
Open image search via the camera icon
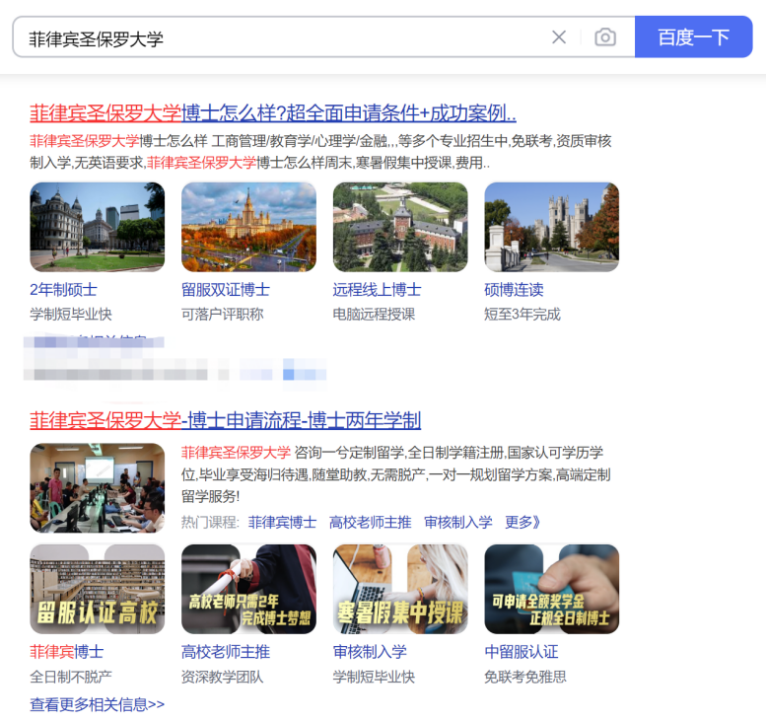pos(605,37)
